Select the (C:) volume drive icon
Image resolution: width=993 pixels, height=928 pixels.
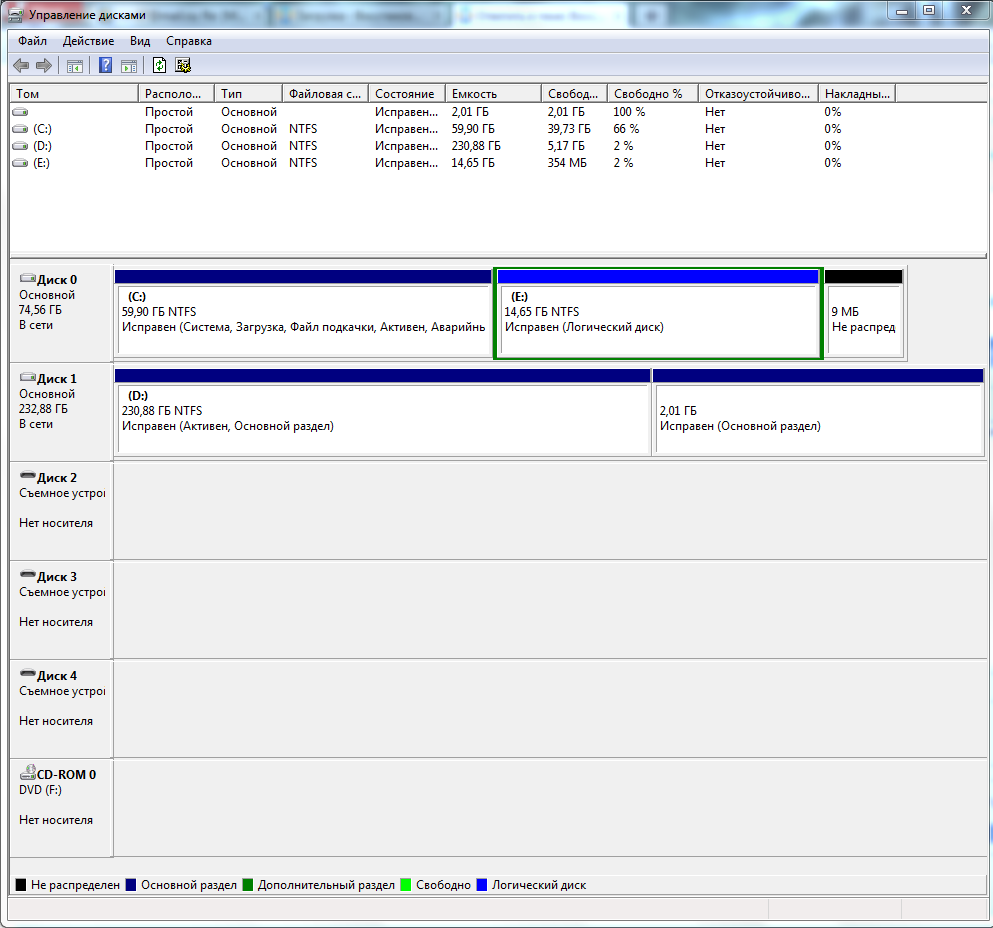point(20,129)
